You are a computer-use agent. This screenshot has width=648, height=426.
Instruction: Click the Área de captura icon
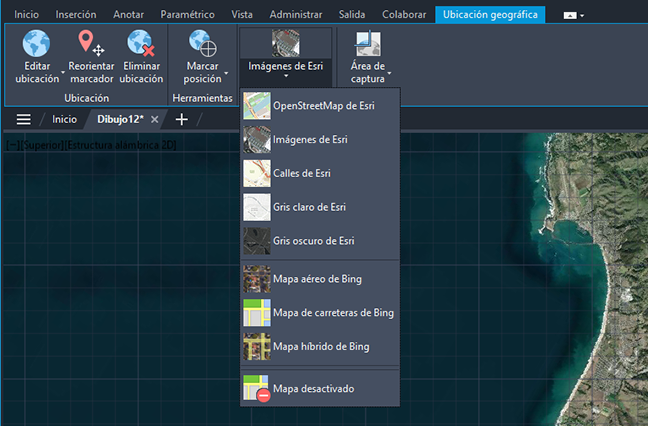(368, 43)
